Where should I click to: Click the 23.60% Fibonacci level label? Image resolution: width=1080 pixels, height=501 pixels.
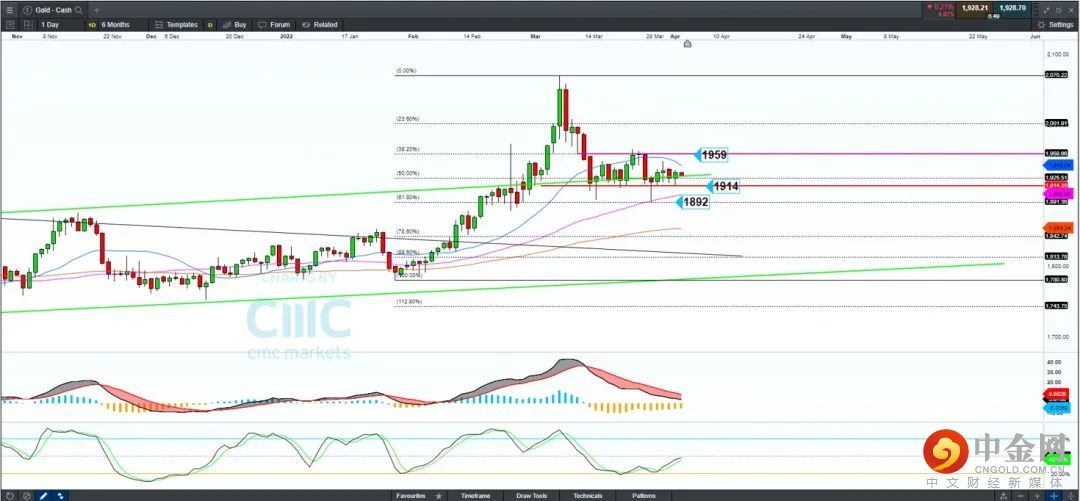408,119
